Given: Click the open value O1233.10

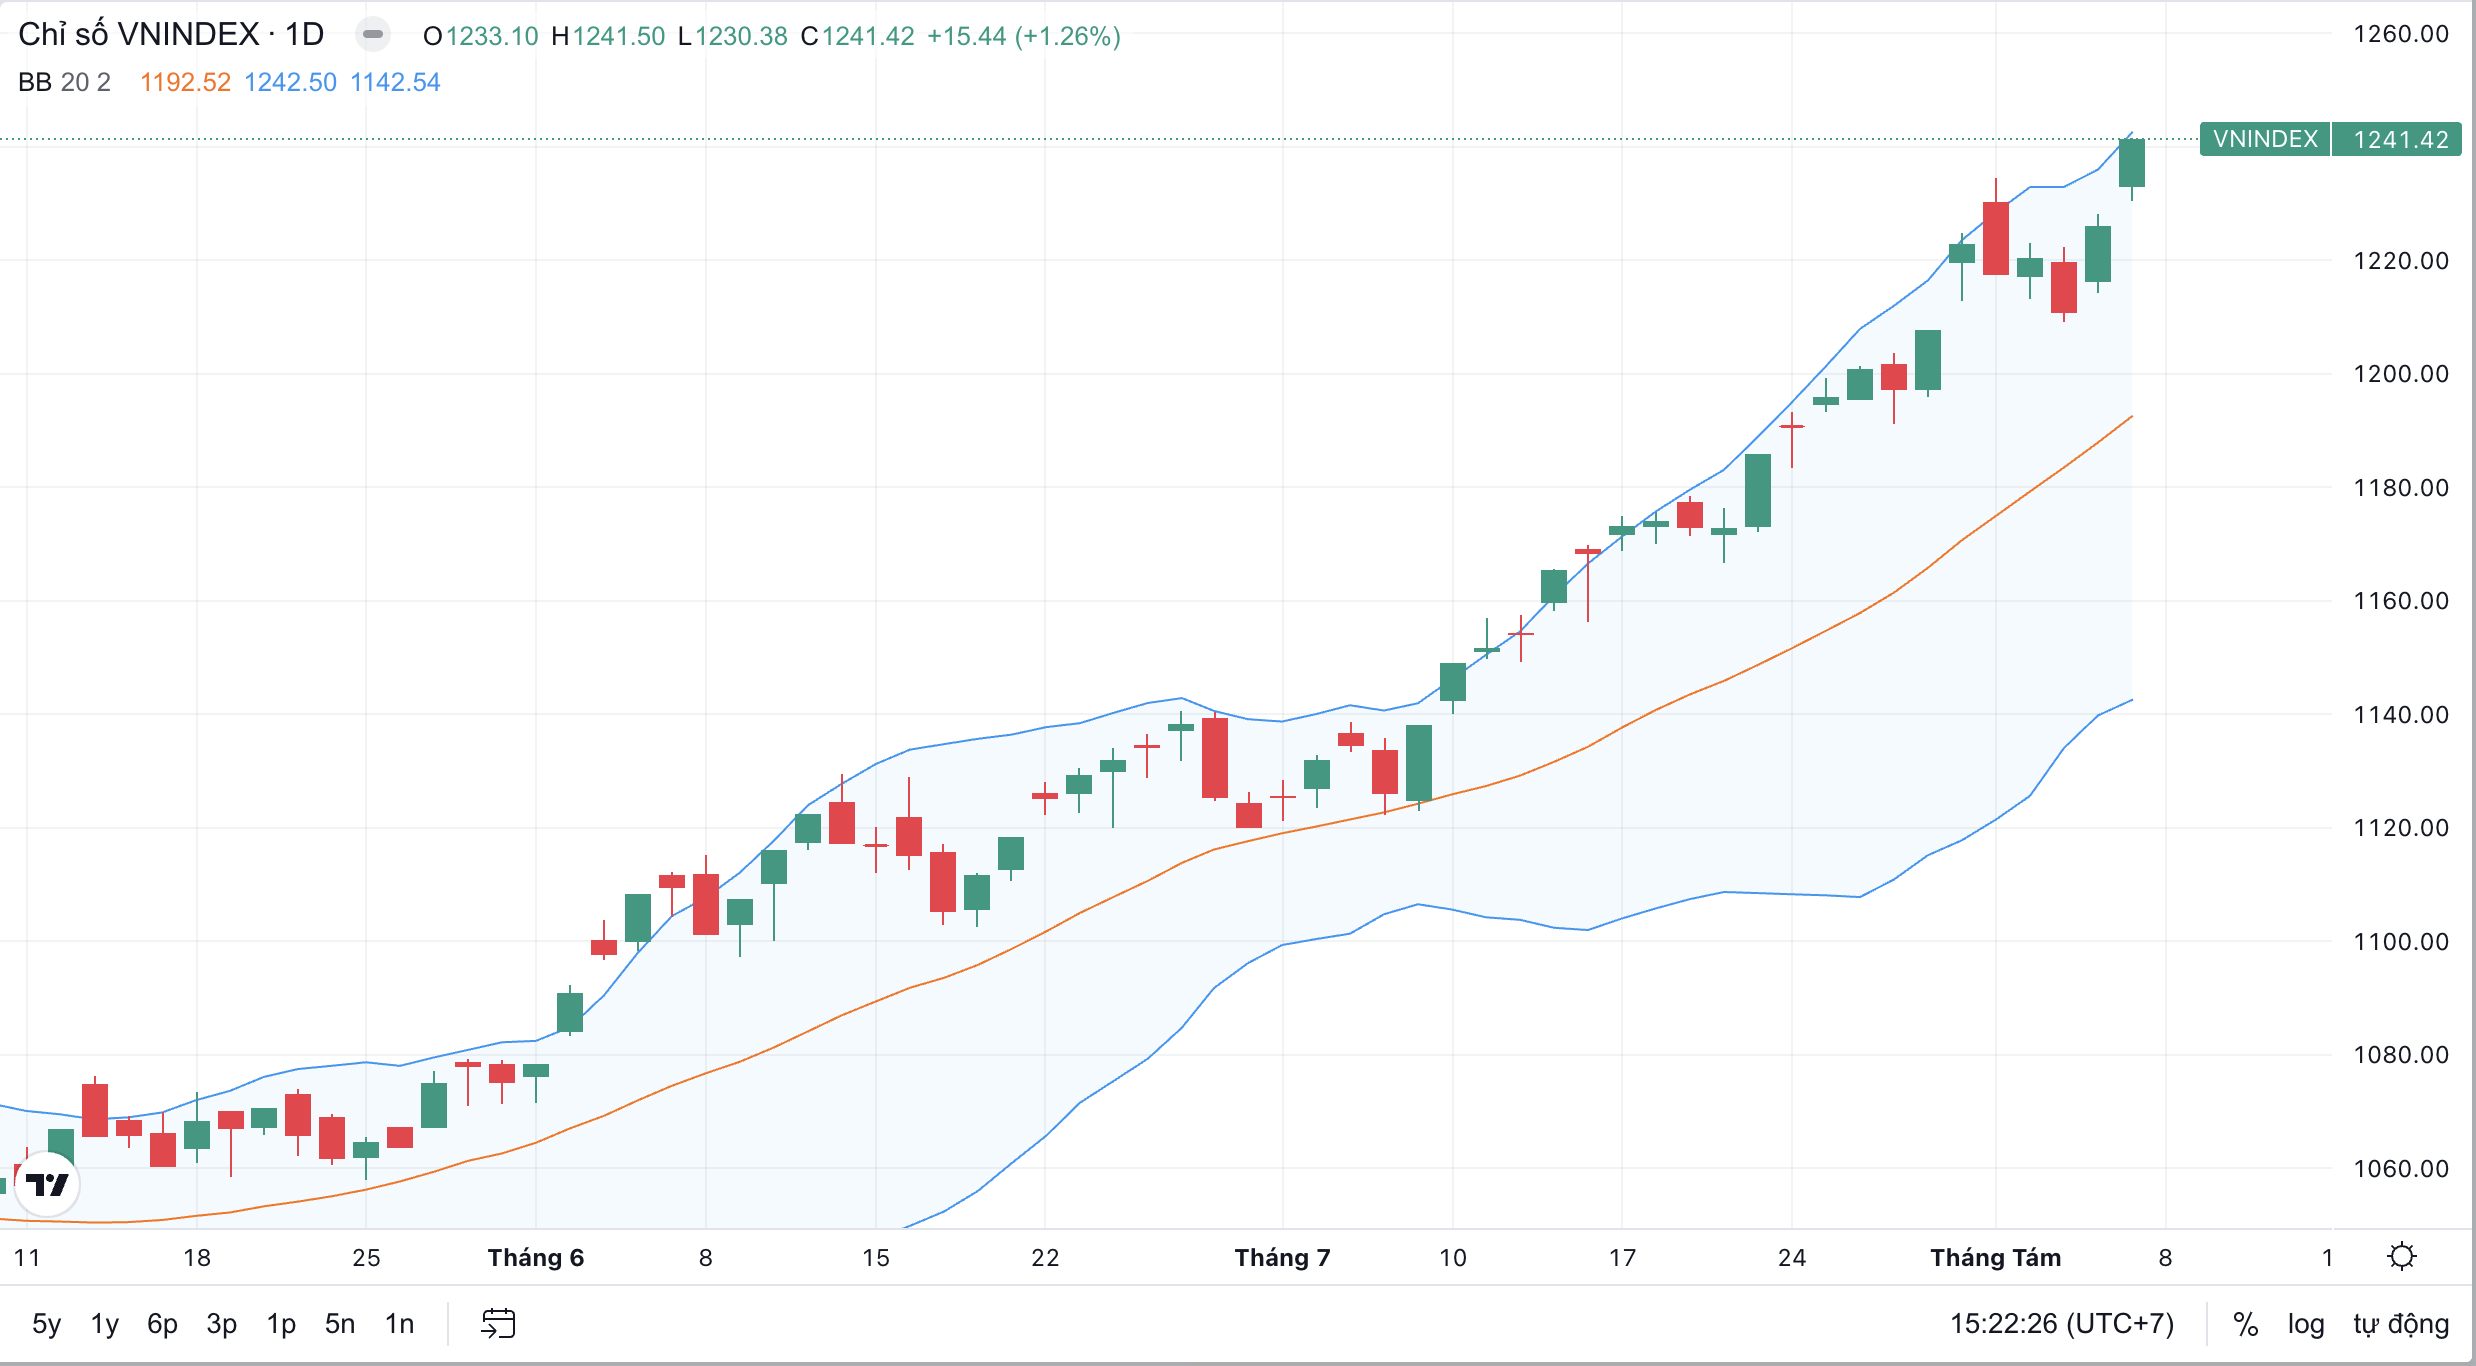Looking at the screenshot, I should coord(481,36).
